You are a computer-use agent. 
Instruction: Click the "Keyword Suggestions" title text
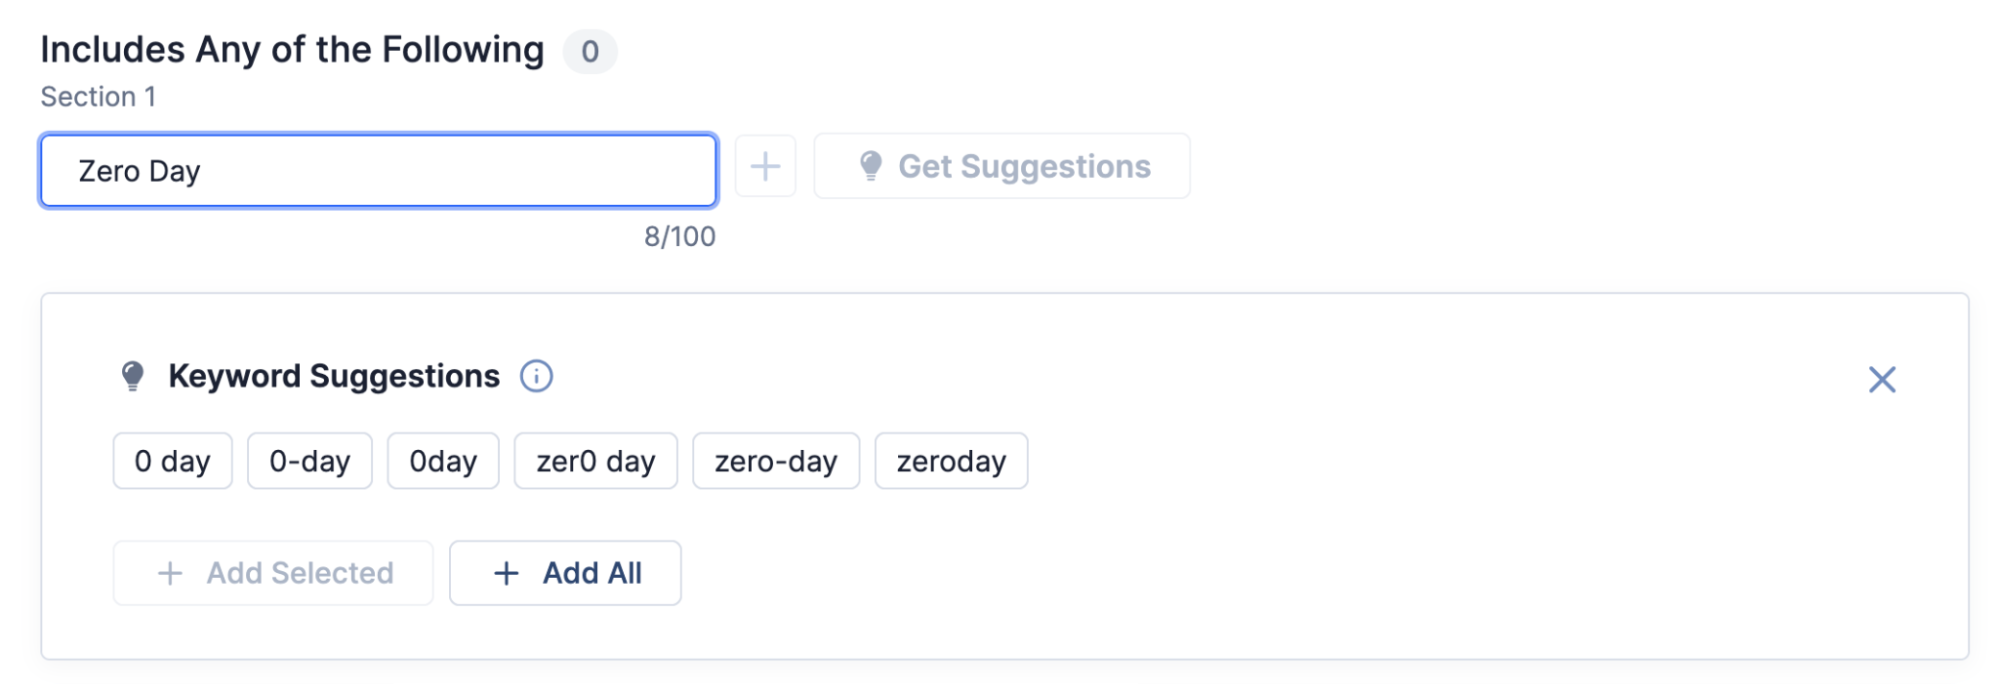pyautogui.click(x=334, y=377)
